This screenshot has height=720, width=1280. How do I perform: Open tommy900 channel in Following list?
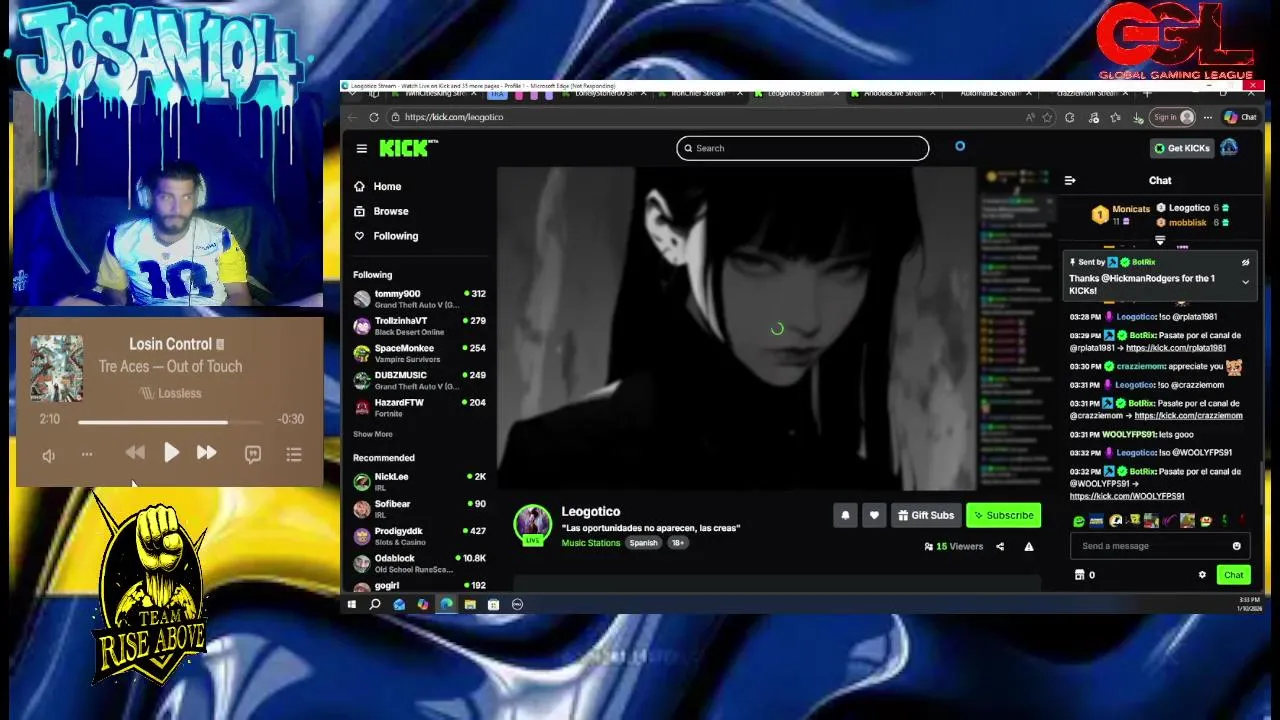[x=420, y=298]
